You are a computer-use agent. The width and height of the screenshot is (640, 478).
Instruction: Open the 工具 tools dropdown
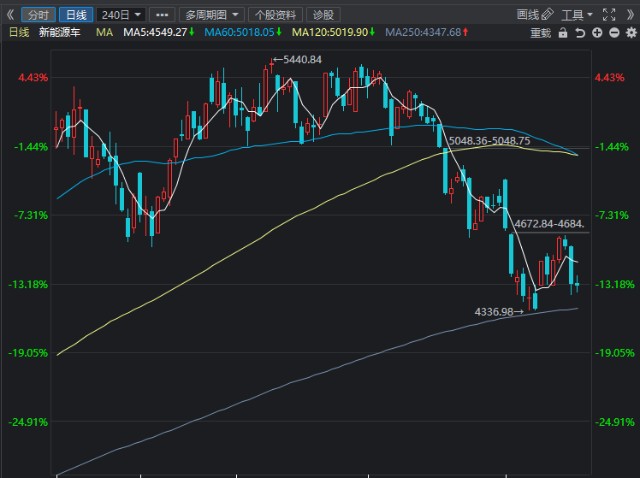pyautogui.click(x=577, y=15)
